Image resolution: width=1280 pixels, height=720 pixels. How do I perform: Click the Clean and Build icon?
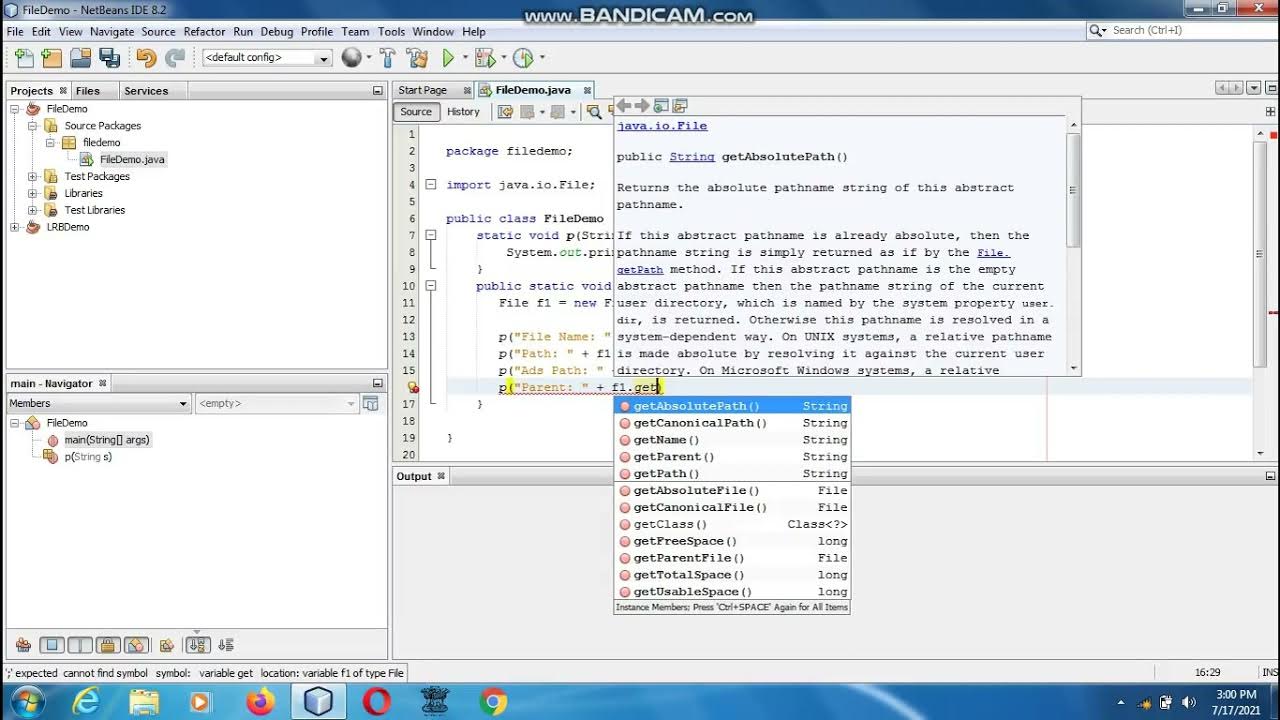click(x=417, y=58)
